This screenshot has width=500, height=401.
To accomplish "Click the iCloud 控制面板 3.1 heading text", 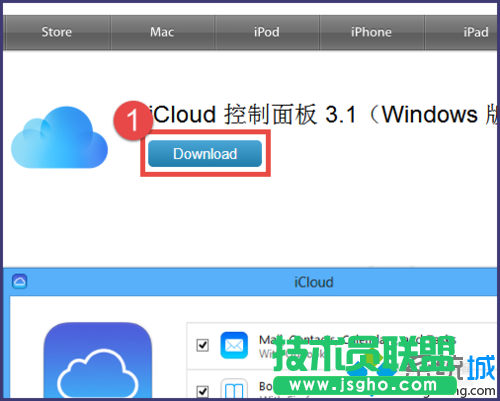I will [x=323, y=114].
